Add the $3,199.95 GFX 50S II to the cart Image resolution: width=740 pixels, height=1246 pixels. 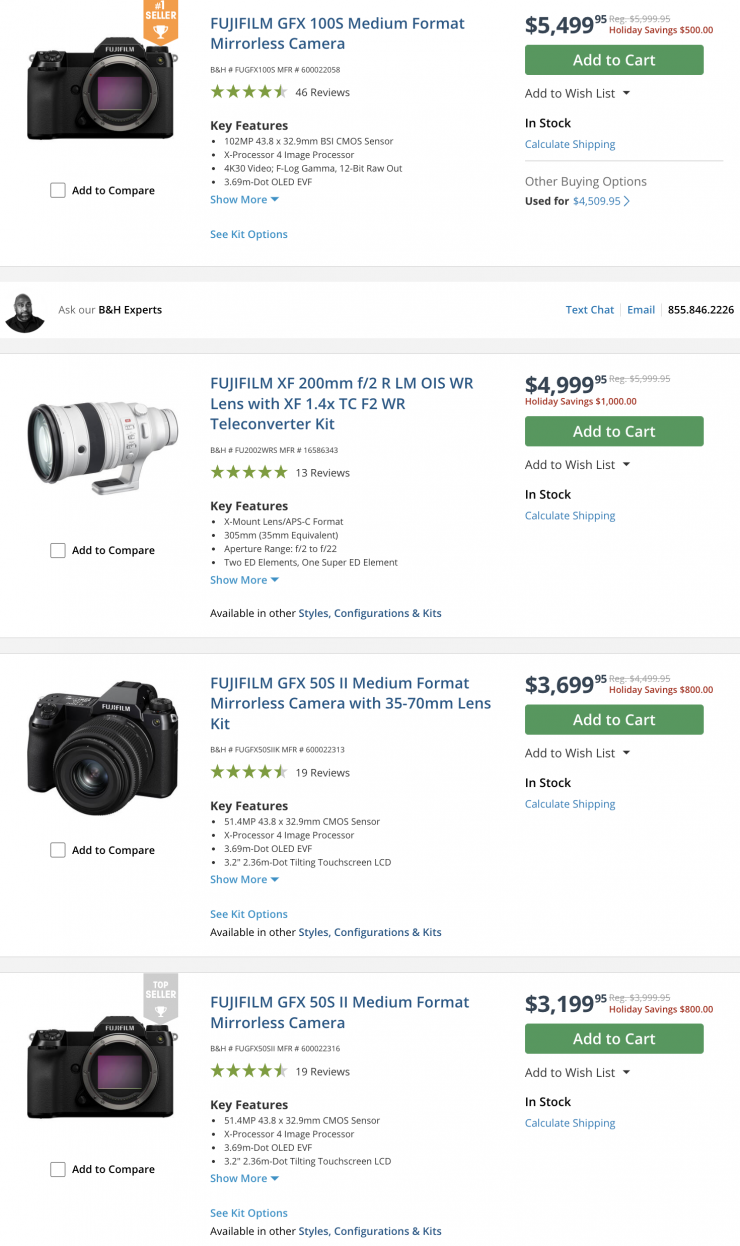coord(614,1039)
